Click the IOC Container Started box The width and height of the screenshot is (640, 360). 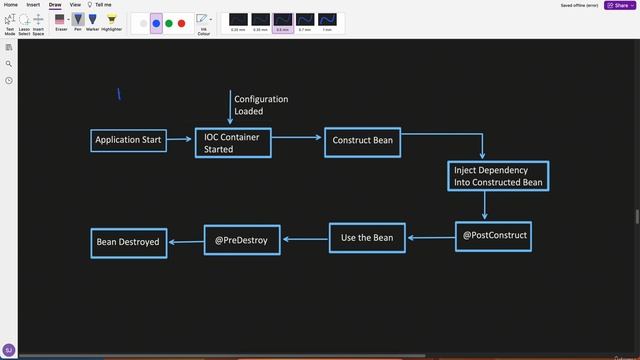click(233, 143)
